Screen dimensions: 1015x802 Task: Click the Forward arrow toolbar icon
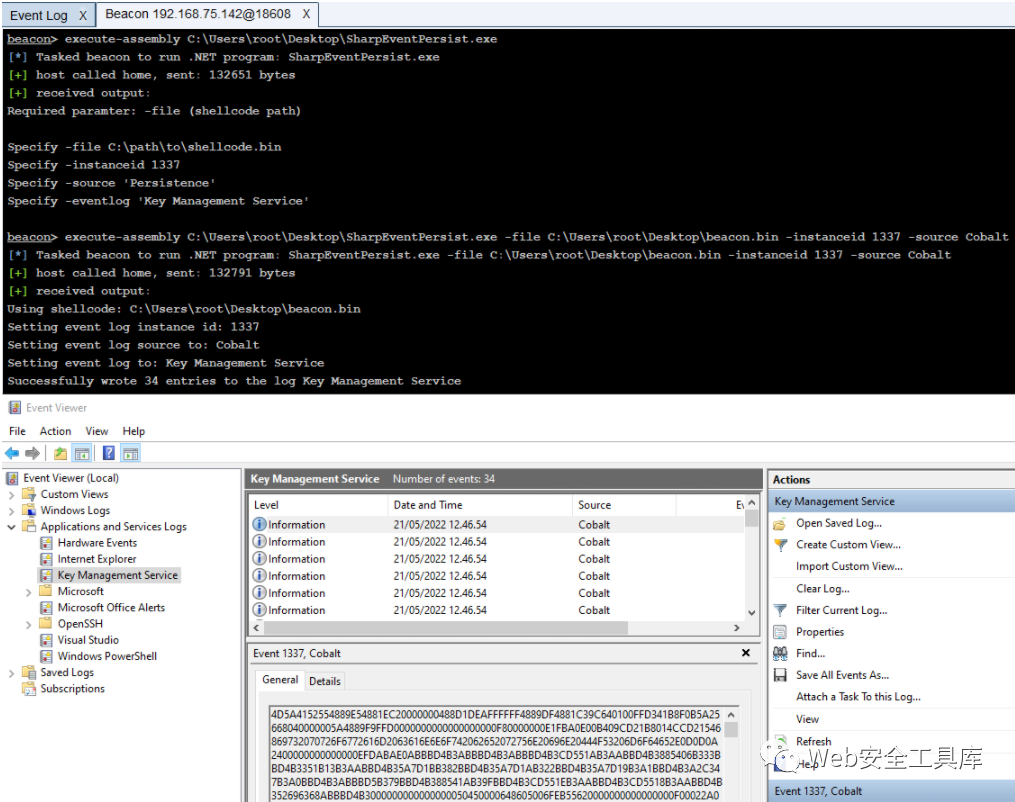pyautogui.click(x=32, y=453)
